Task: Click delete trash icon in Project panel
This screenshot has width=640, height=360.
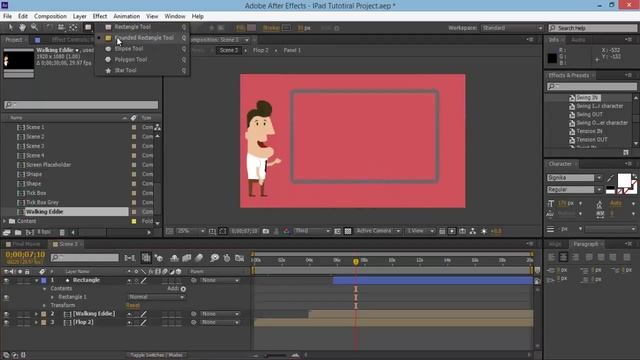Action: click(62, 232)
